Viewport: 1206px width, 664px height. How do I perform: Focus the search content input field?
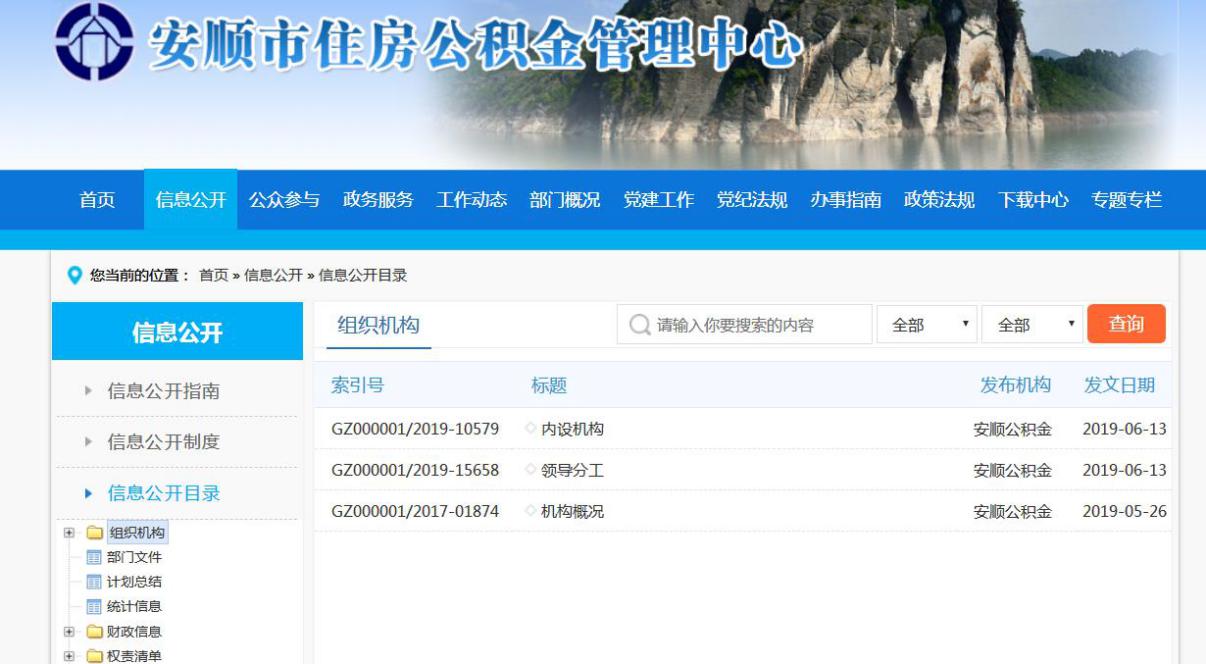744,325
